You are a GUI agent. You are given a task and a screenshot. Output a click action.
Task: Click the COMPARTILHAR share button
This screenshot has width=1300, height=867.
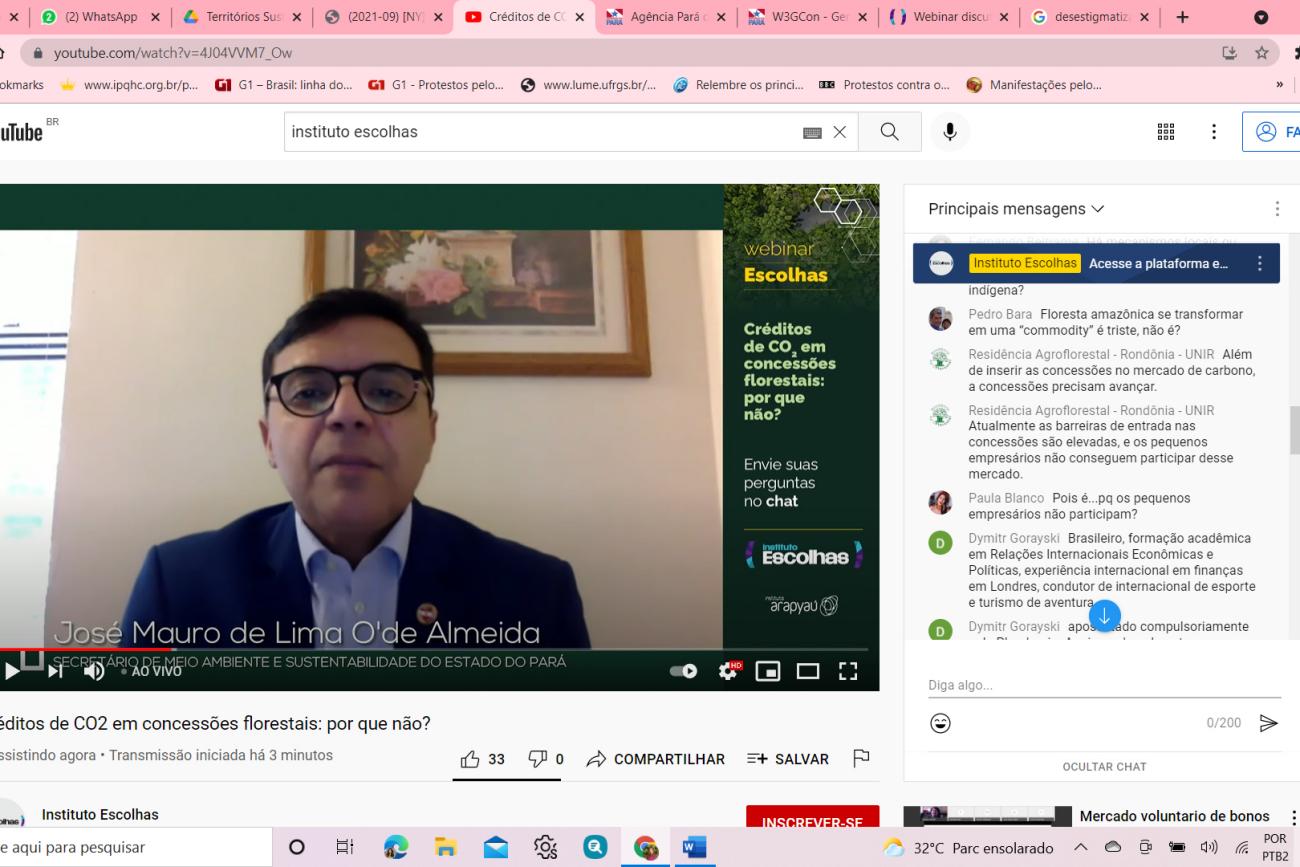pyautogui.click(x=656, y=759)
